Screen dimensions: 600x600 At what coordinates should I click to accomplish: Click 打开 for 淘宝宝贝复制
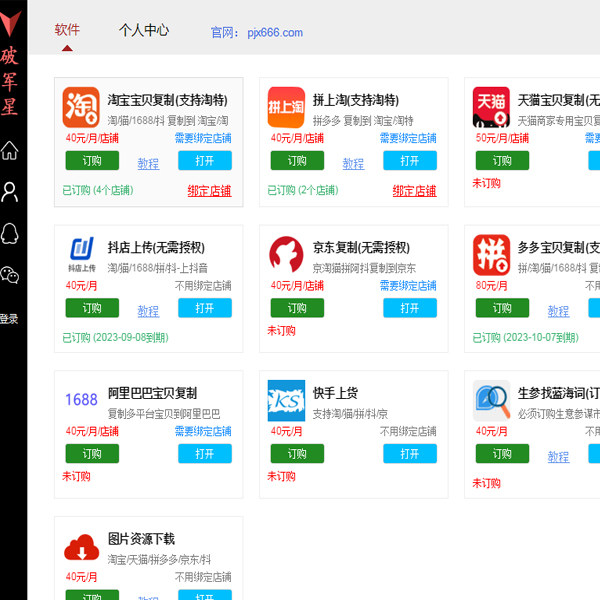click(205, 160)
